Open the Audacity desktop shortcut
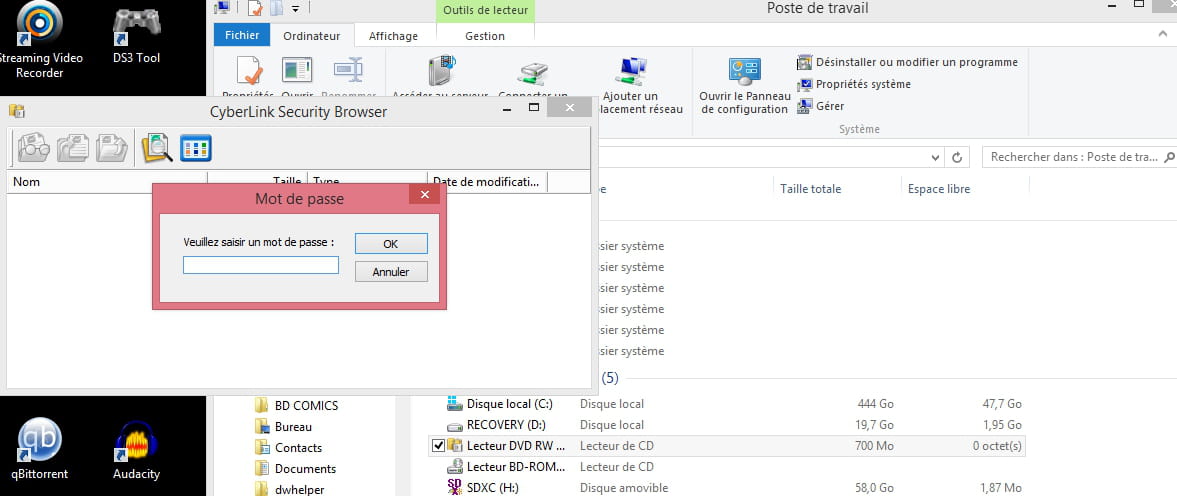The width and height of the screenshot is (1177, 496). (x=137, y=449)
